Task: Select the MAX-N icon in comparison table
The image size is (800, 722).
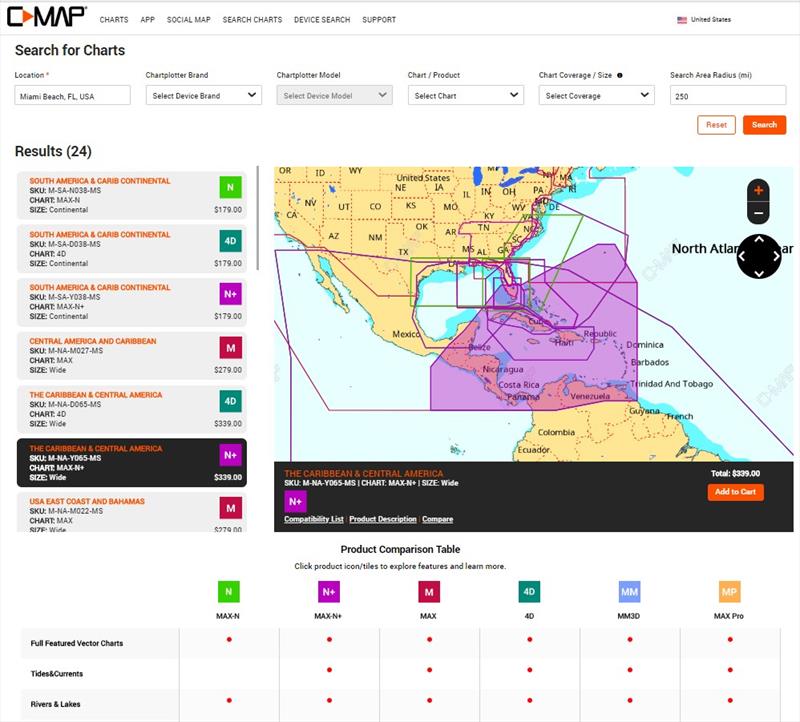Action: [228, 592]
